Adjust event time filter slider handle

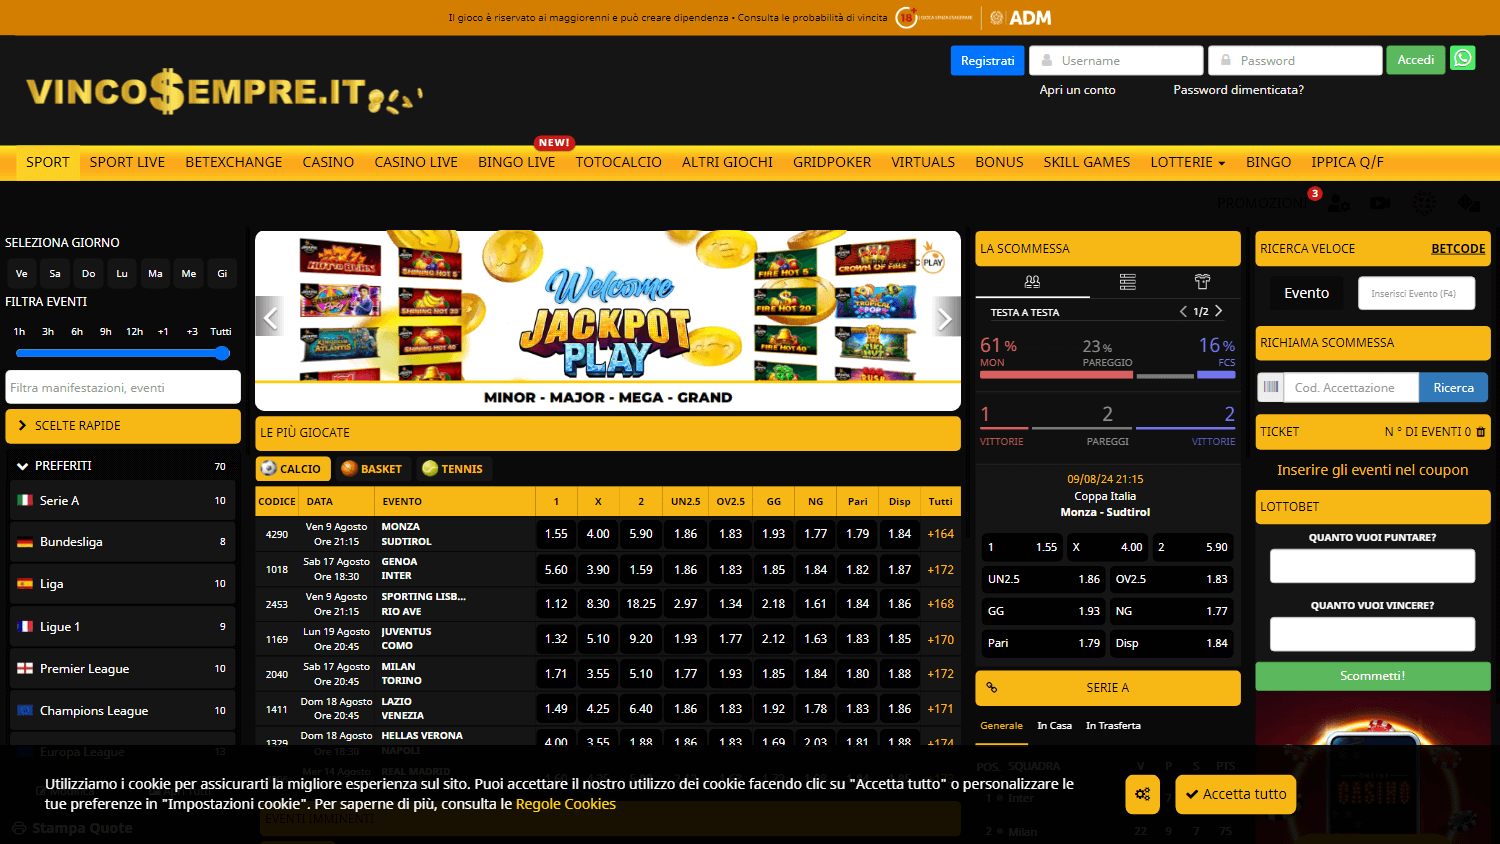coord(222,353)
